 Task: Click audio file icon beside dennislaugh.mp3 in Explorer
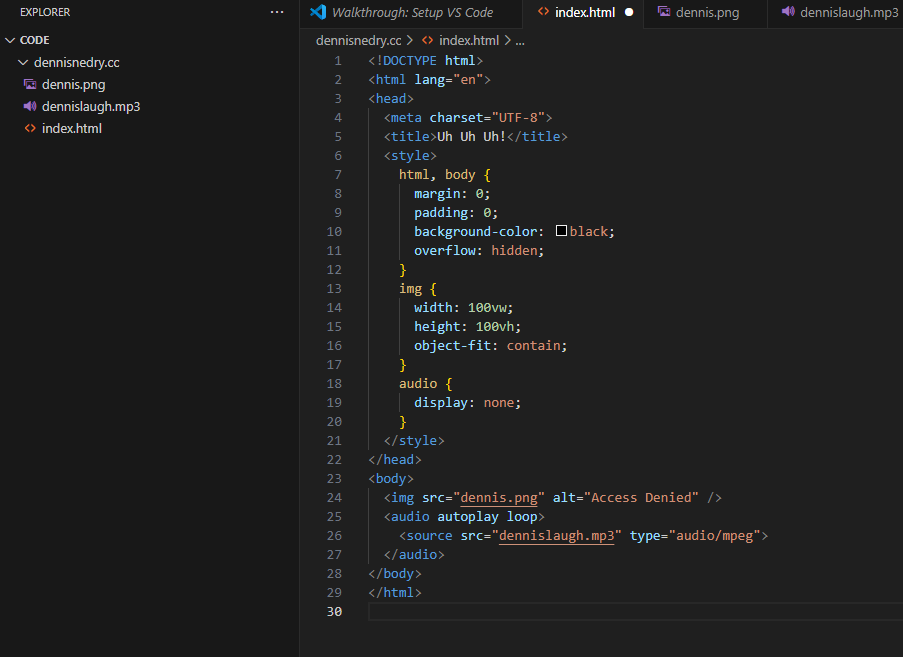[30, 106]
